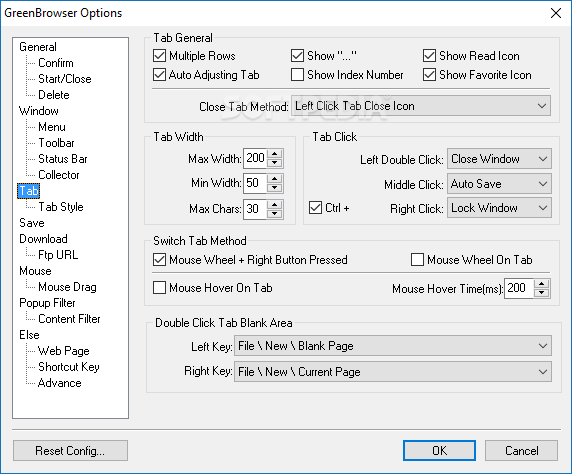Open the Left Double Click dropdown
The image size is (572, 474).
tap(499, 159)
